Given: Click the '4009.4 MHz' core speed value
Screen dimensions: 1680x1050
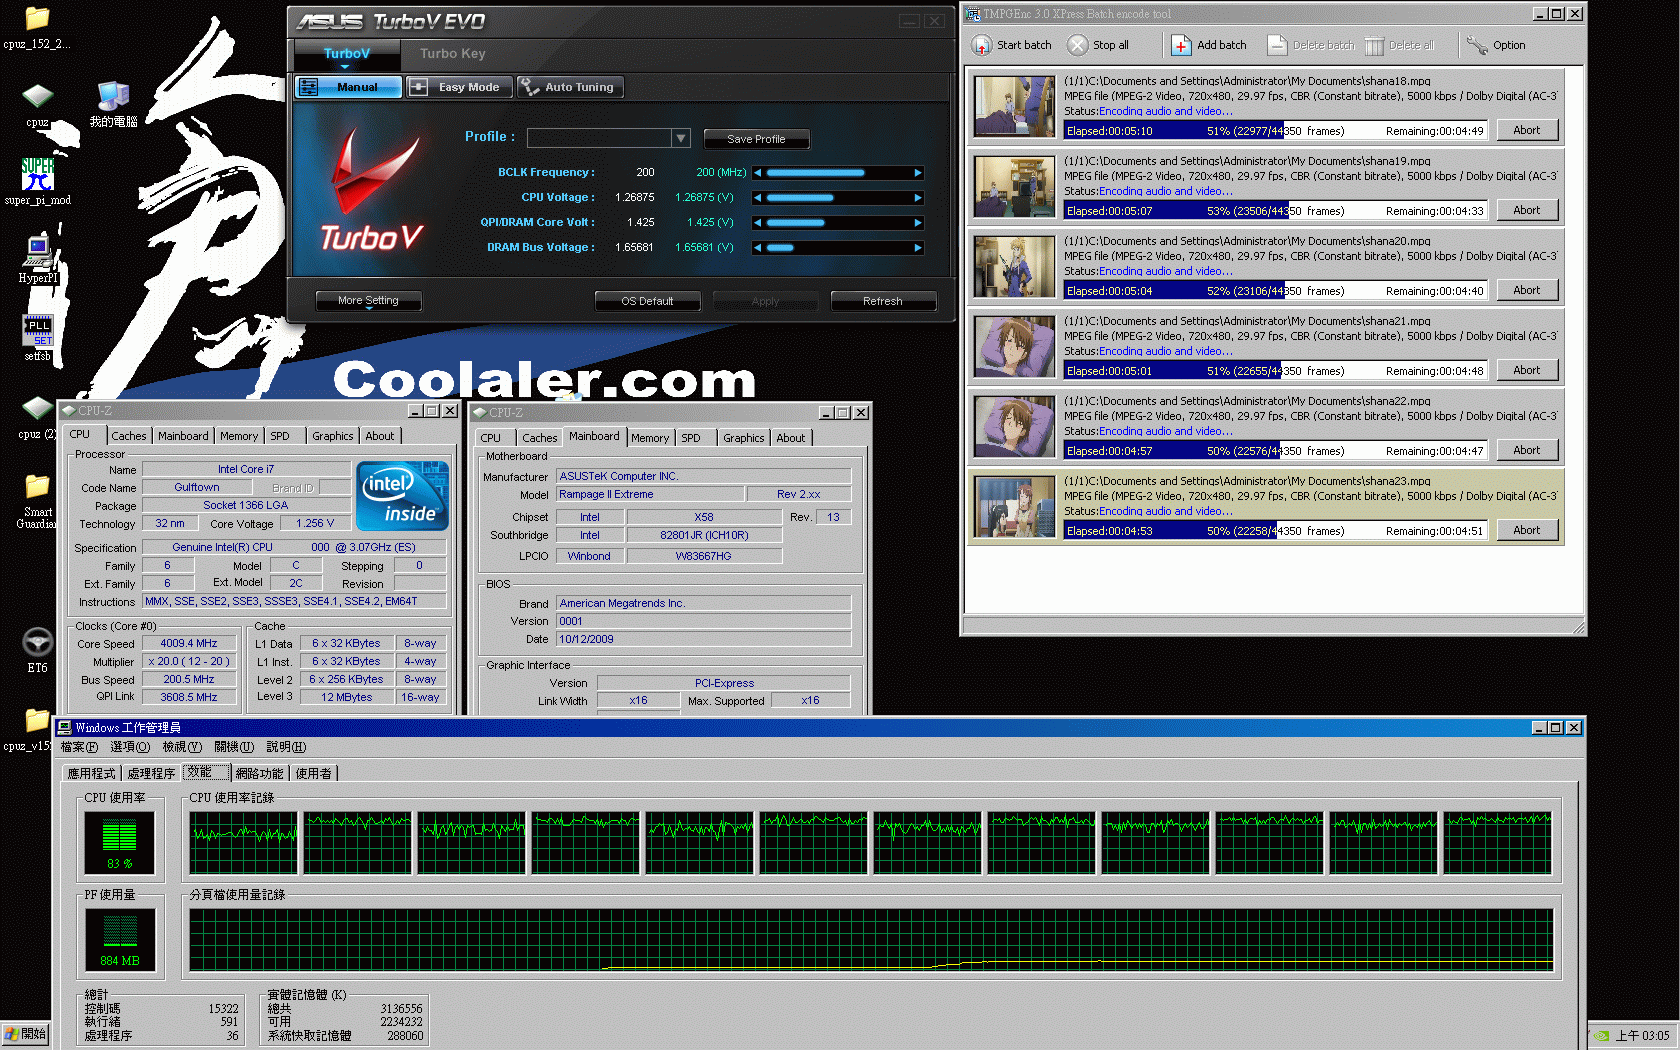Looking at the screenshot, I should coord(189,643).
